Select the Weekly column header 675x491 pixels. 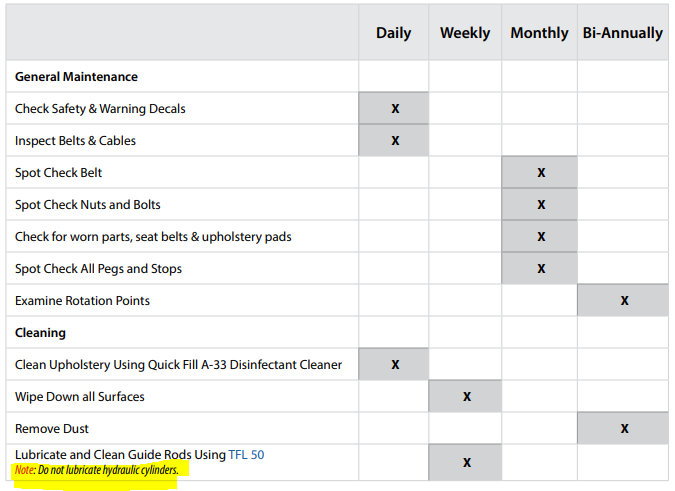(x=465, y=33)
